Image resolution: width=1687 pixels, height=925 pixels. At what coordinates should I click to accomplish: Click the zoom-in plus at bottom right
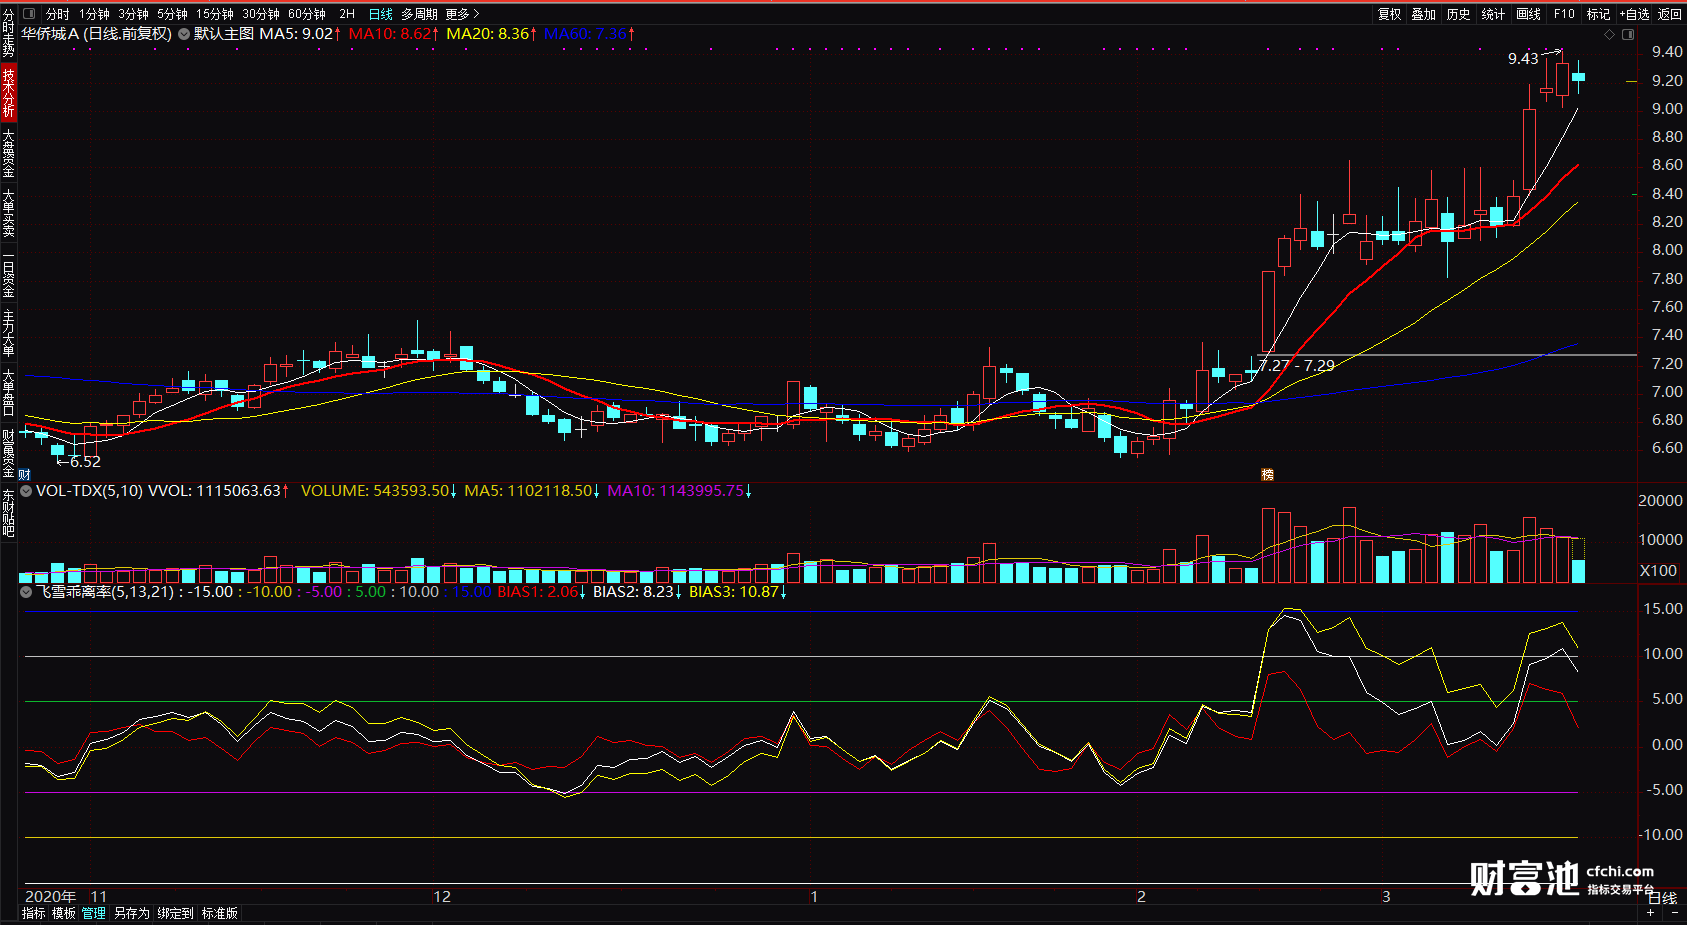click(x=1651, y=913)
